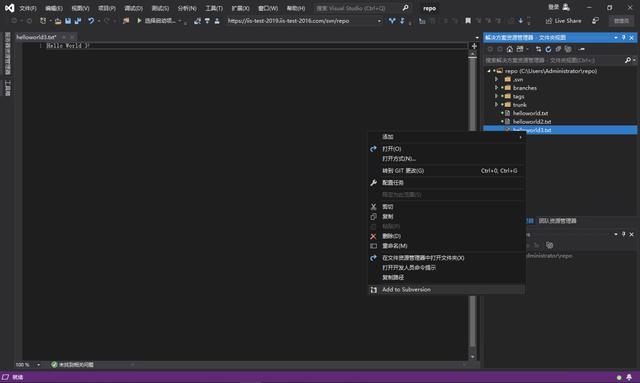Click the Open File folder toolbar icon
The width and height of the screenshot is (640, 383).
58,21
